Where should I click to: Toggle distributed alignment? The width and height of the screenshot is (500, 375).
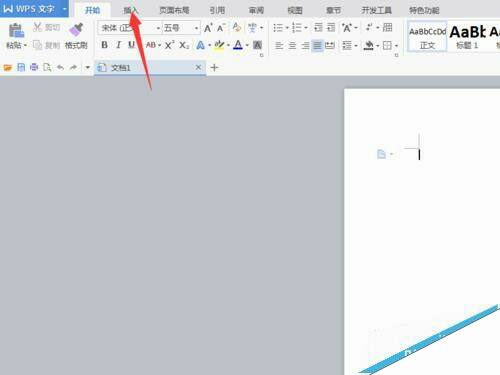[330, 45]
